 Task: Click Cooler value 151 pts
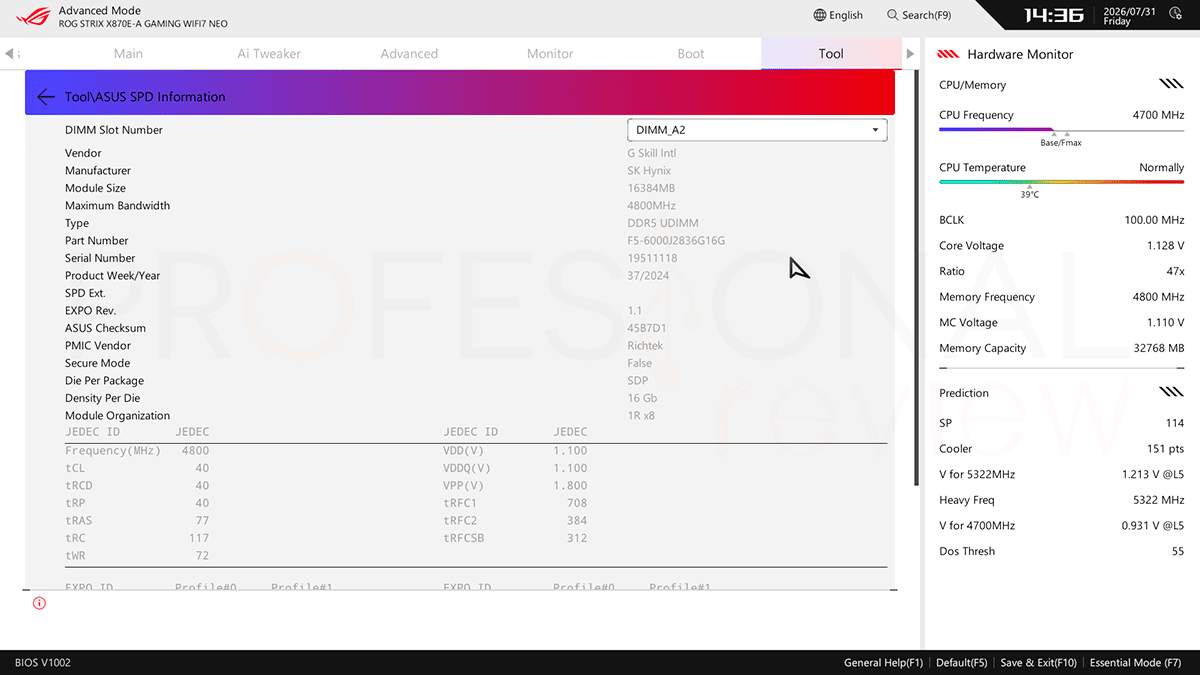pyautogui.click(x=1165, y=449)
